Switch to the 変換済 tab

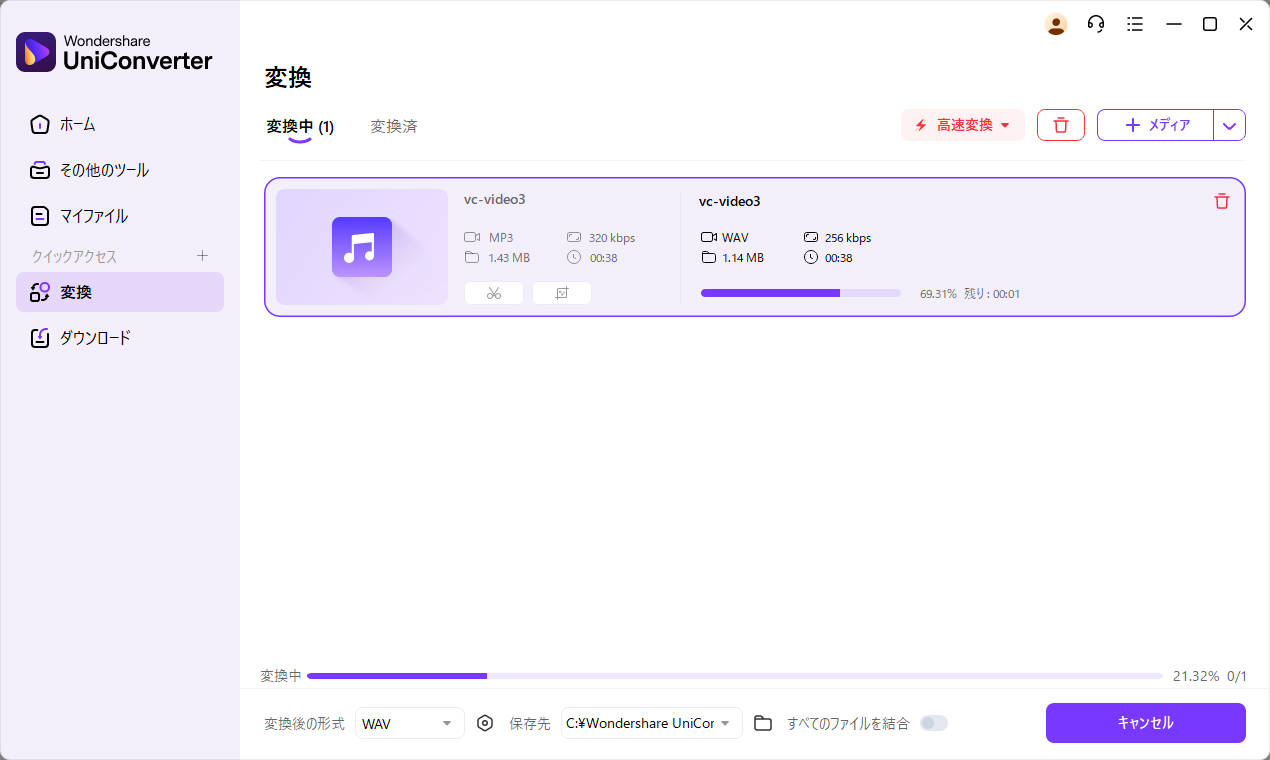pos(393,127)
